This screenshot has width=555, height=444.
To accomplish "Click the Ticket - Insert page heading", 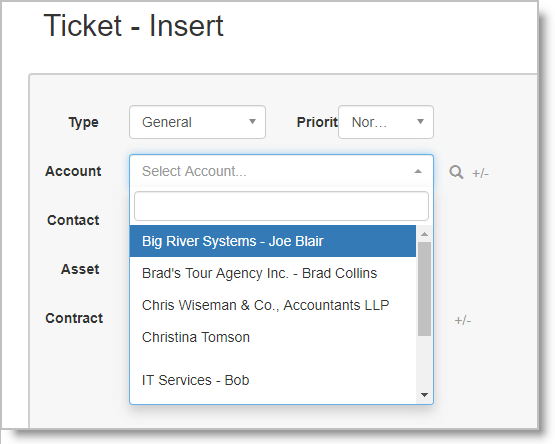I will click(x=133, y=25).
